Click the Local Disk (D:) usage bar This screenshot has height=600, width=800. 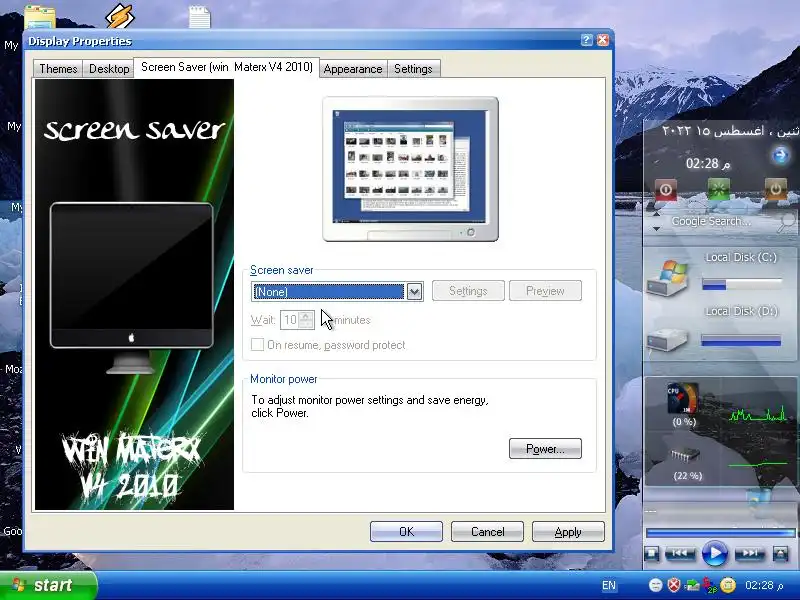pos(741,340)
